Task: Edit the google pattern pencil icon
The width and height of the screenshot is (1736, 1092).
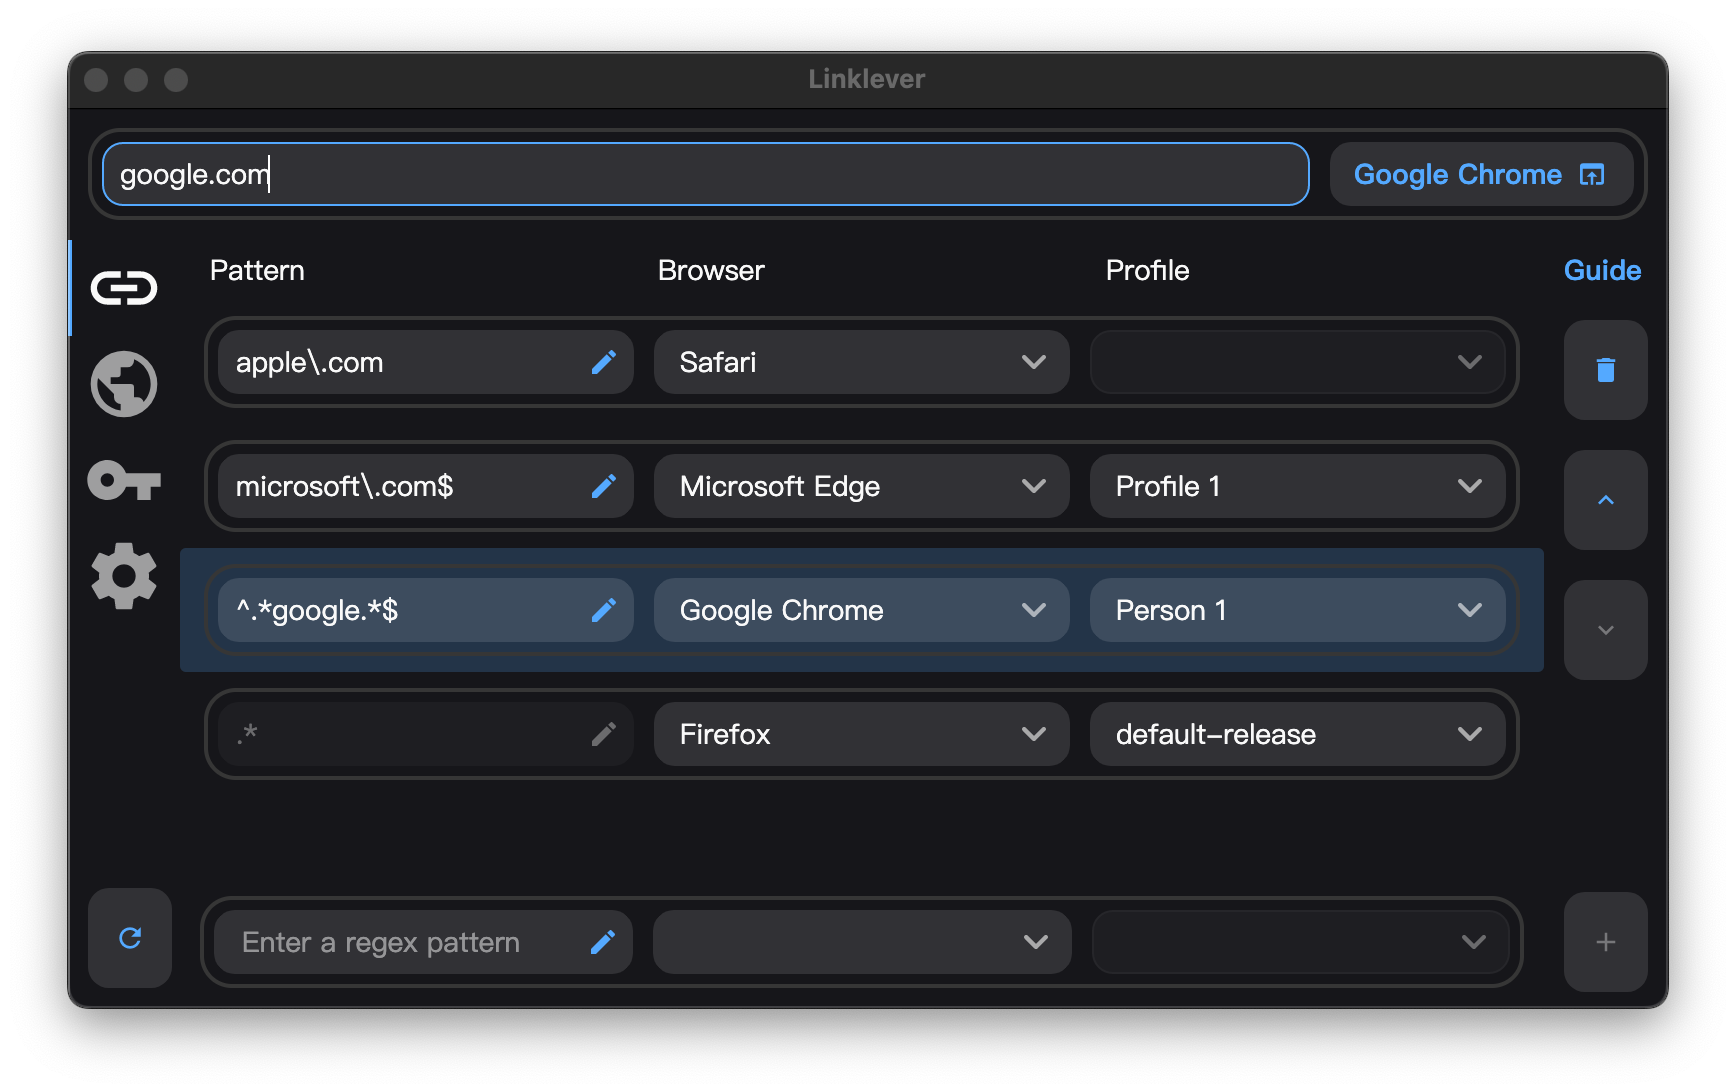Action: (x=603, y=610)
